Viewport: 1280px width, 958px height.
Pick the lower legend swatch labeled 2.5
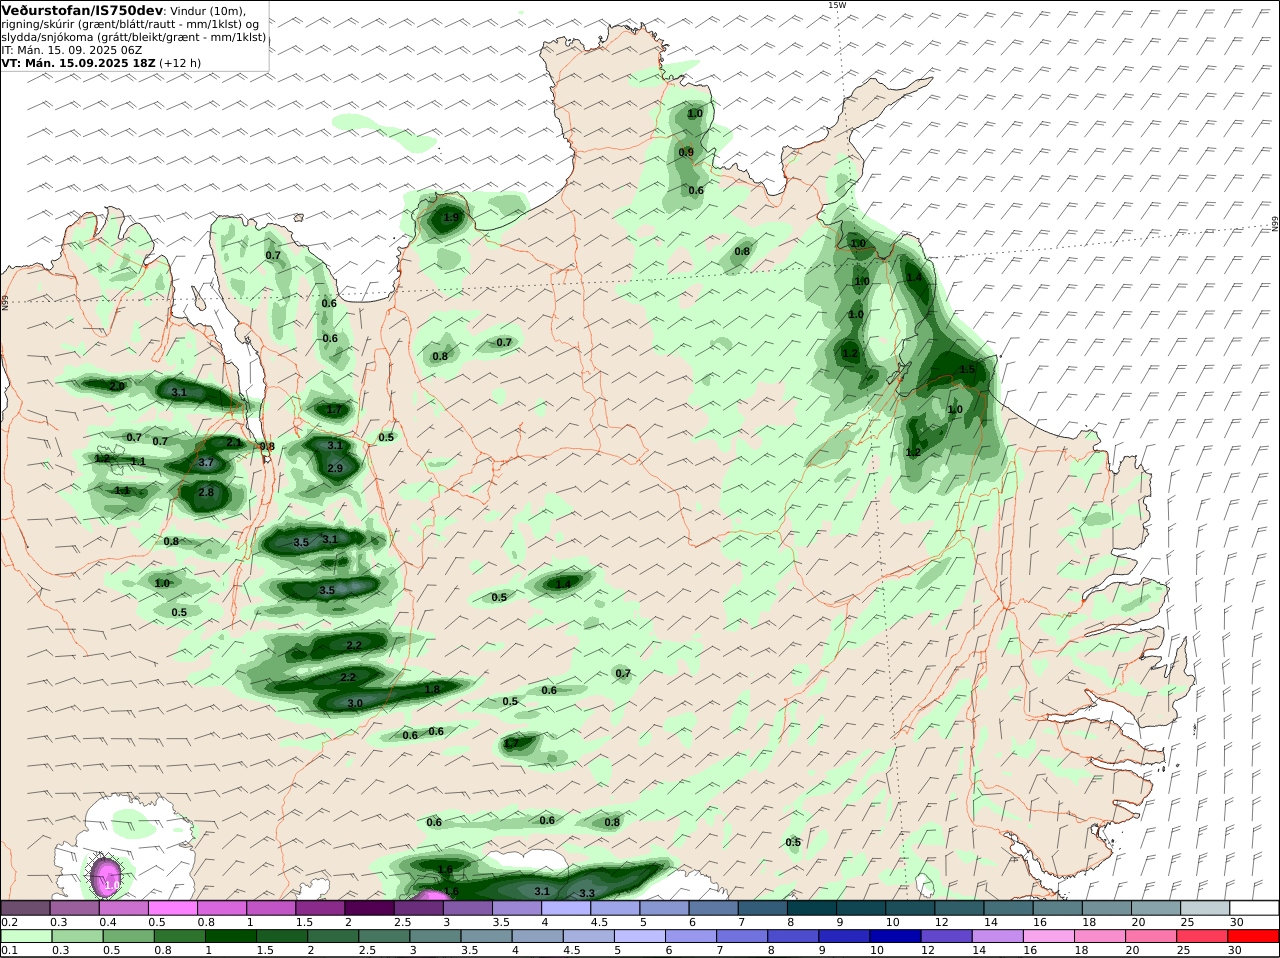pyautogui.click(x=384, y=936)
